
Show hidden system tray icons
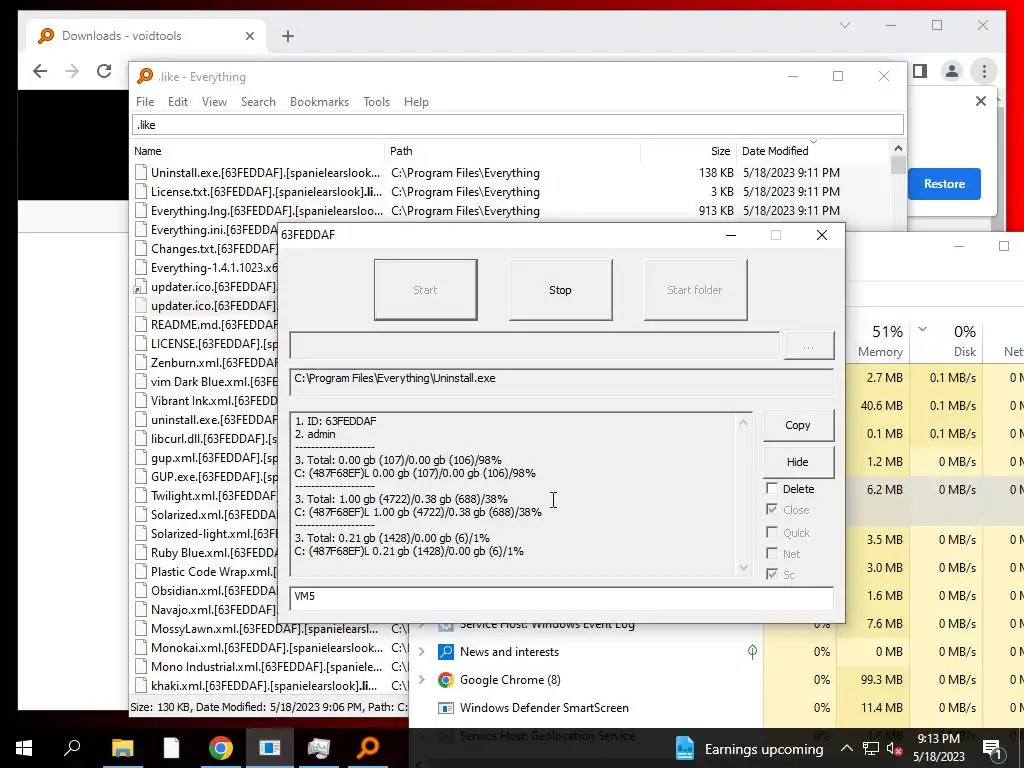coord(846,748)
